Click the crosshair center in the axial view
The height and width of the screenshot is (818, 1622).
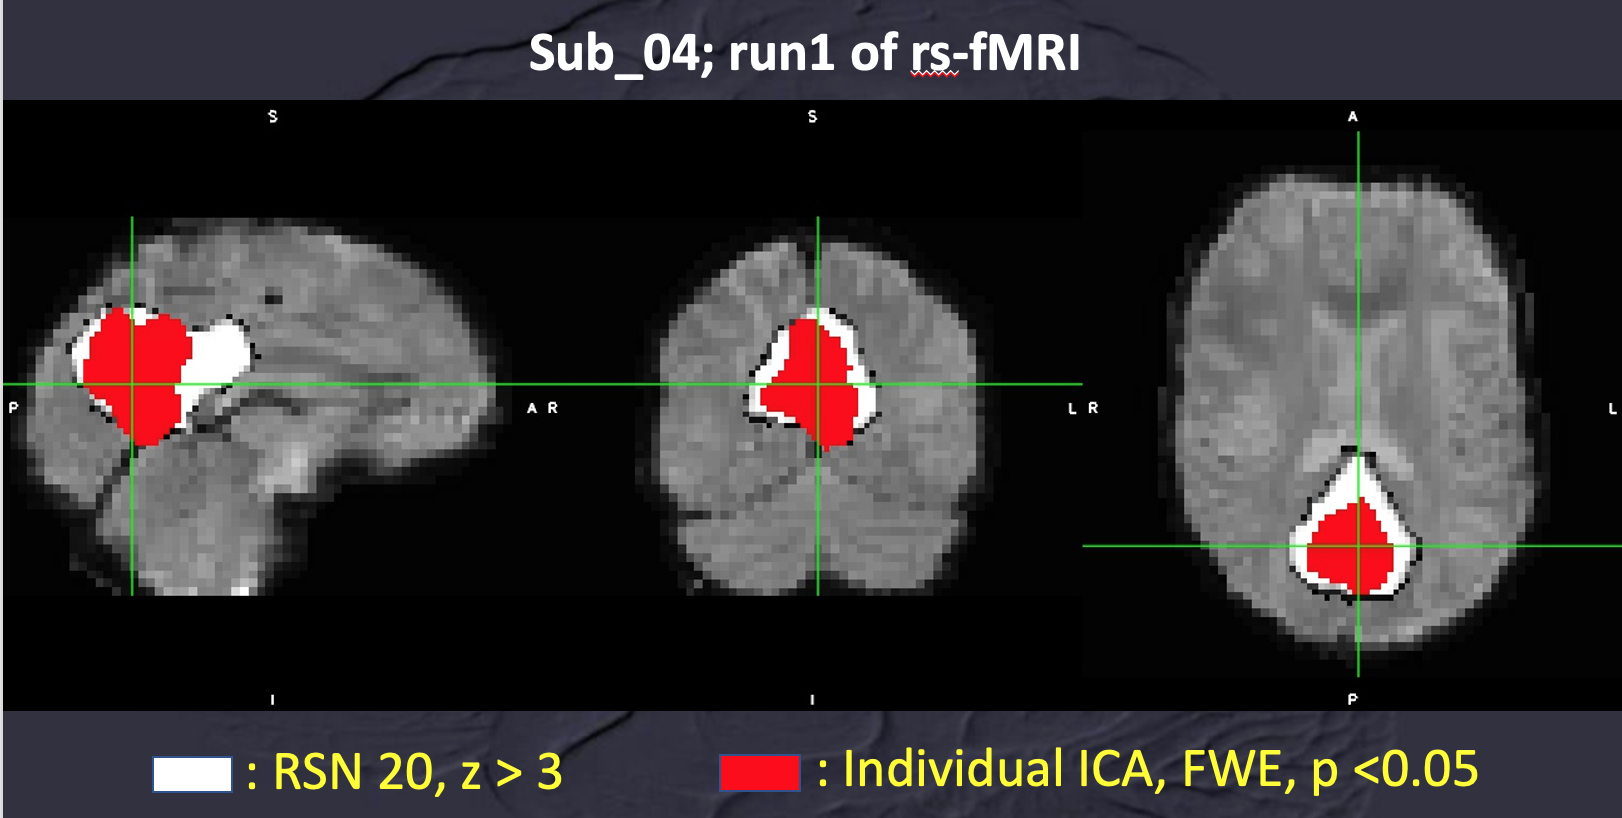(x=1358, y=546)
